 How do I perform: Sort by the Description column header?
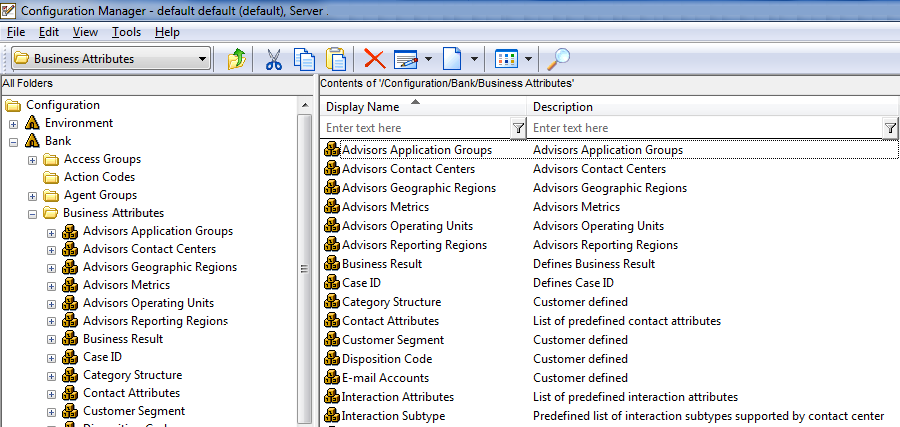coord(713,107)
